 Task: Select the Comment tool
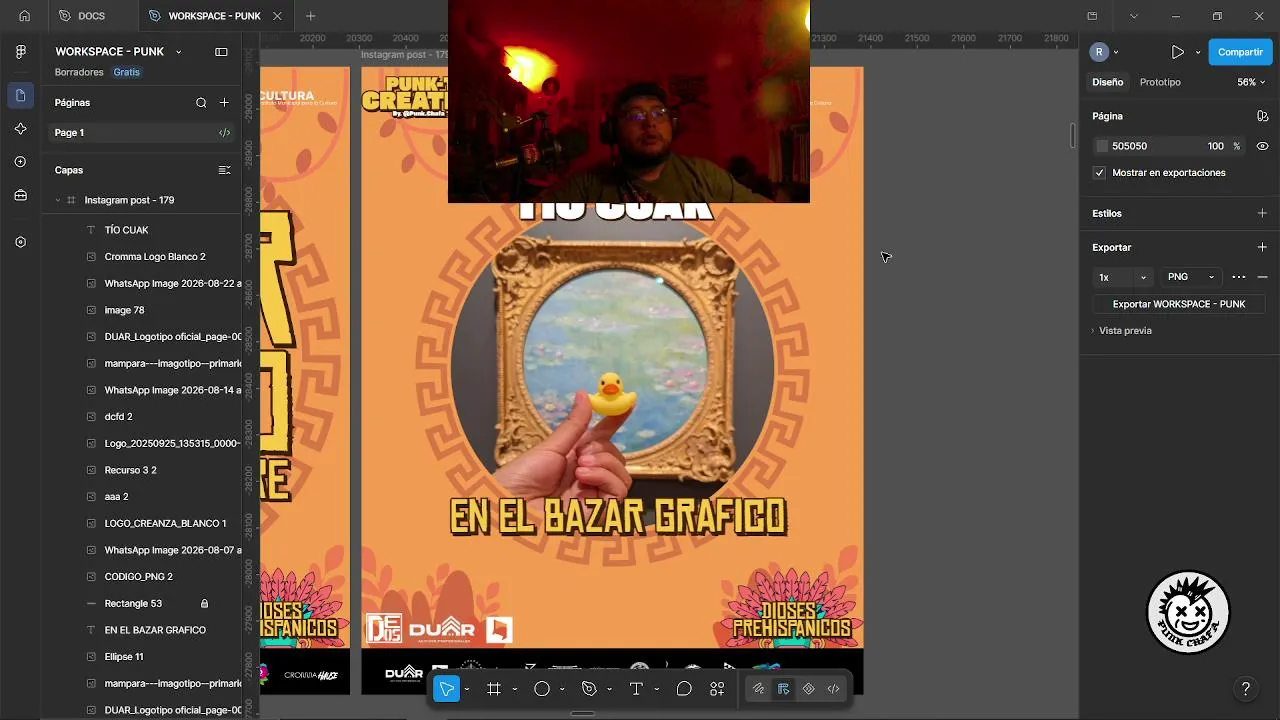click(684, 689)
